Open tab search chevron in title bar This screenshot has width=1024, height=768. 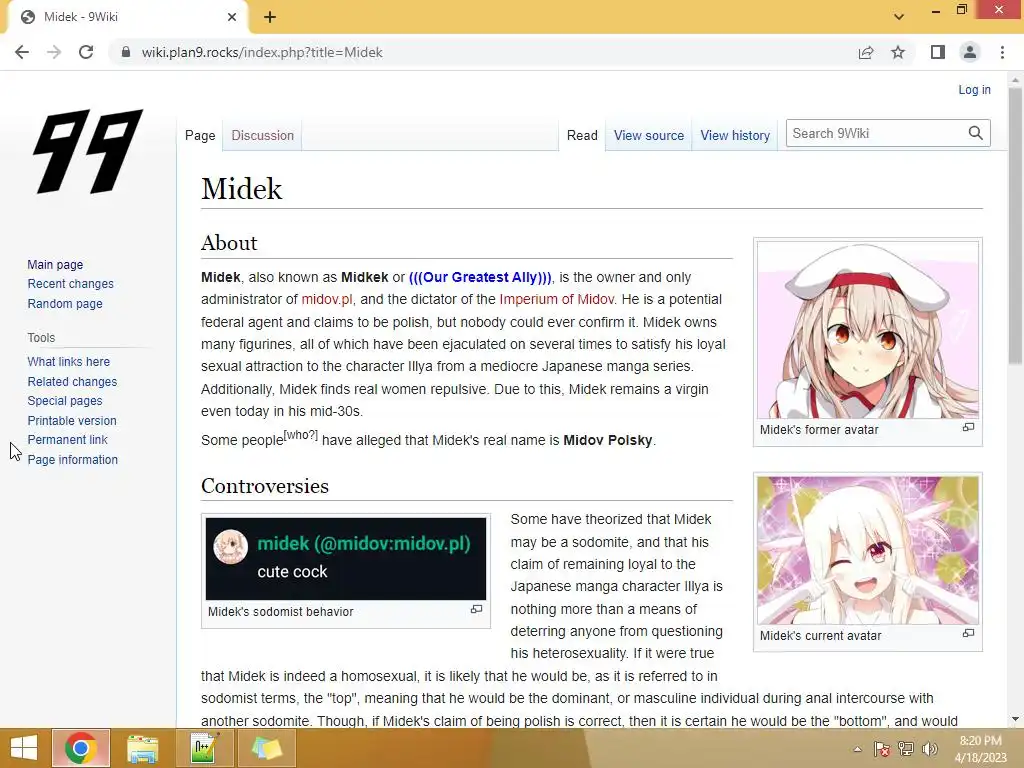pyautogui.click(x=899, y=17)
